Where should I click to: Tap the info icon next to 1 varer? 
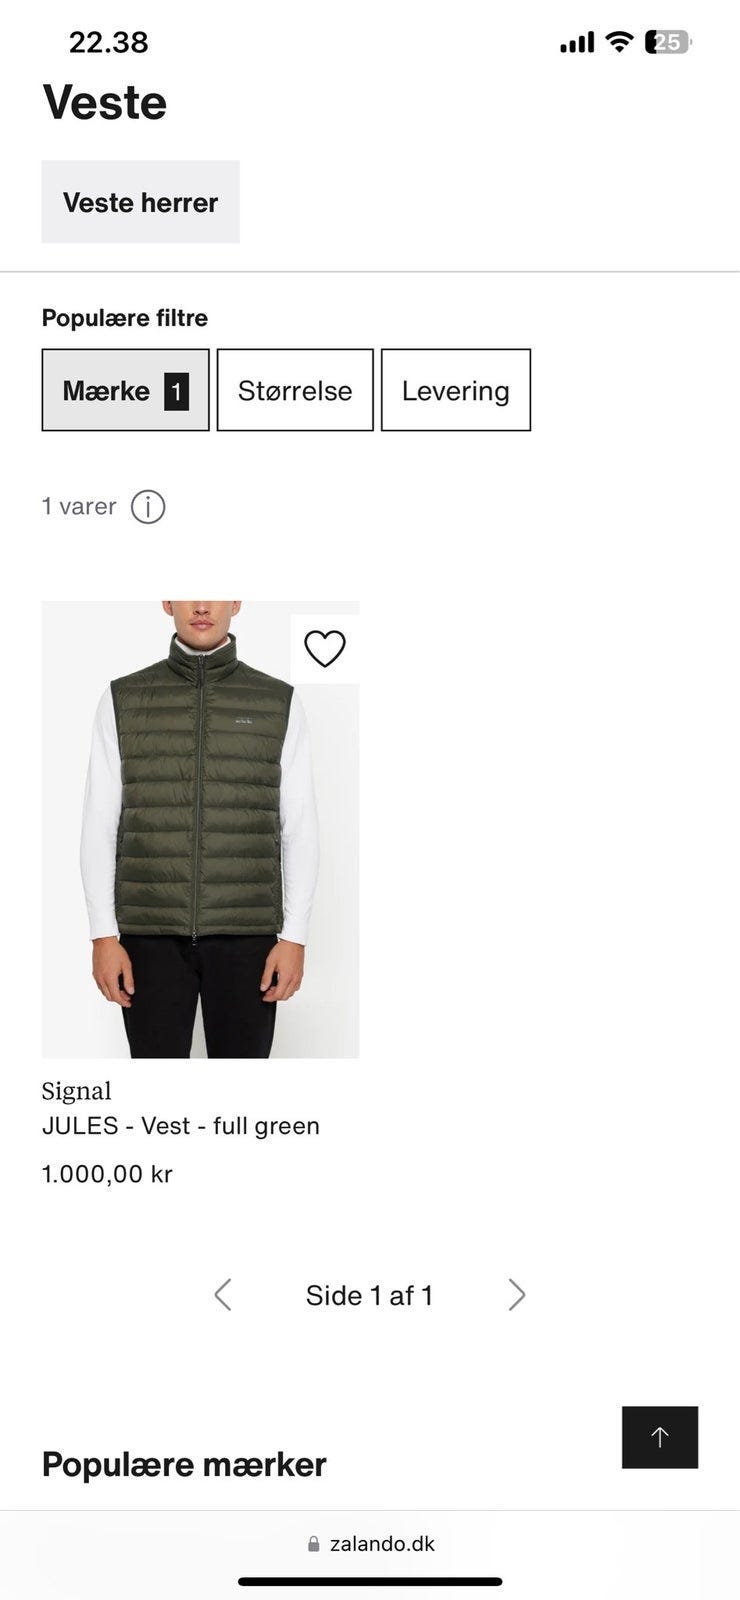point(148,507)
